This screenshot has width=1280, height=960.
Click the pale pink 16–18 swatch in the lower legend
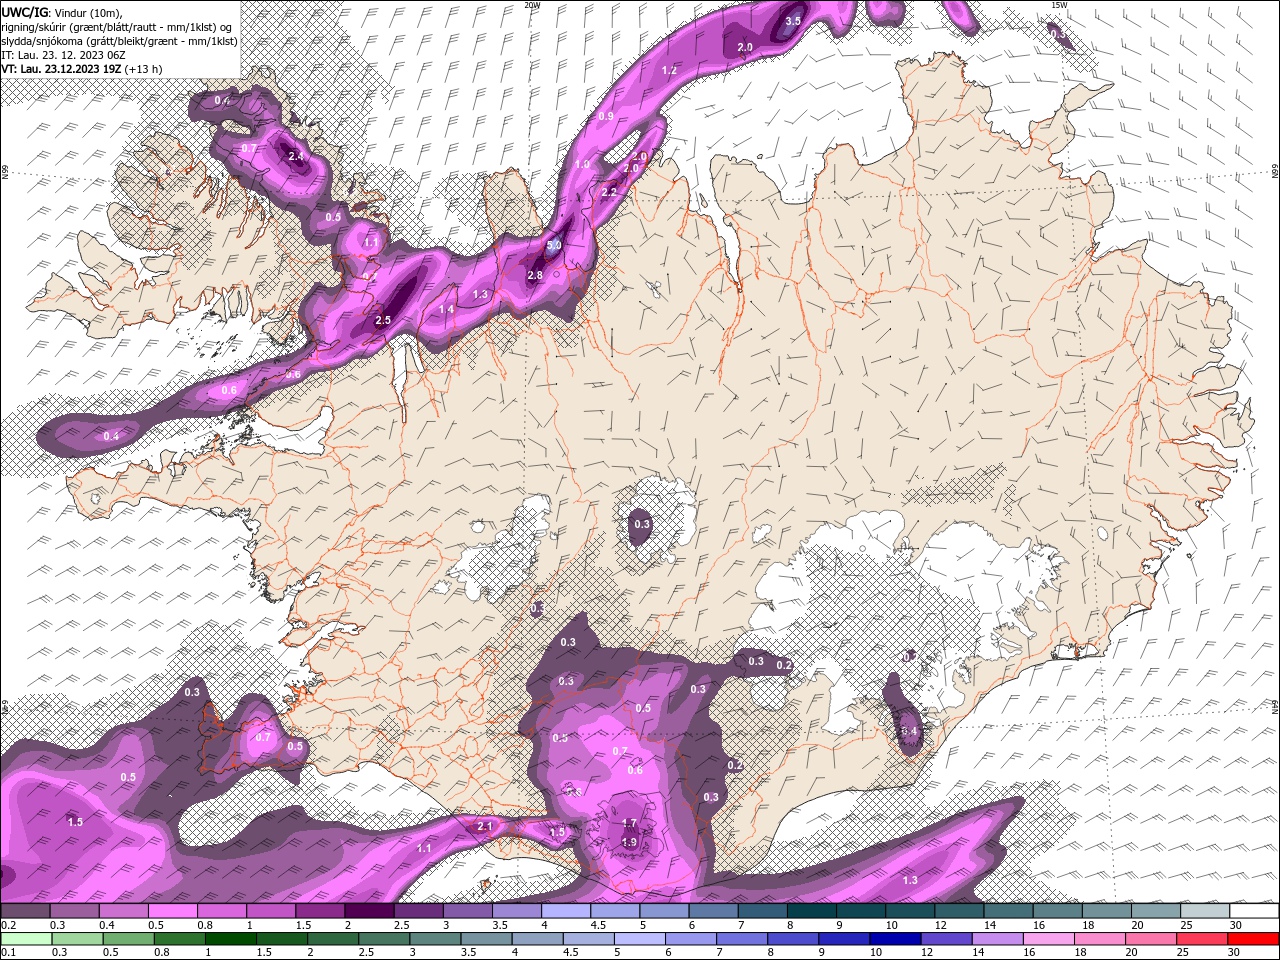click(x=1049, y=938)
